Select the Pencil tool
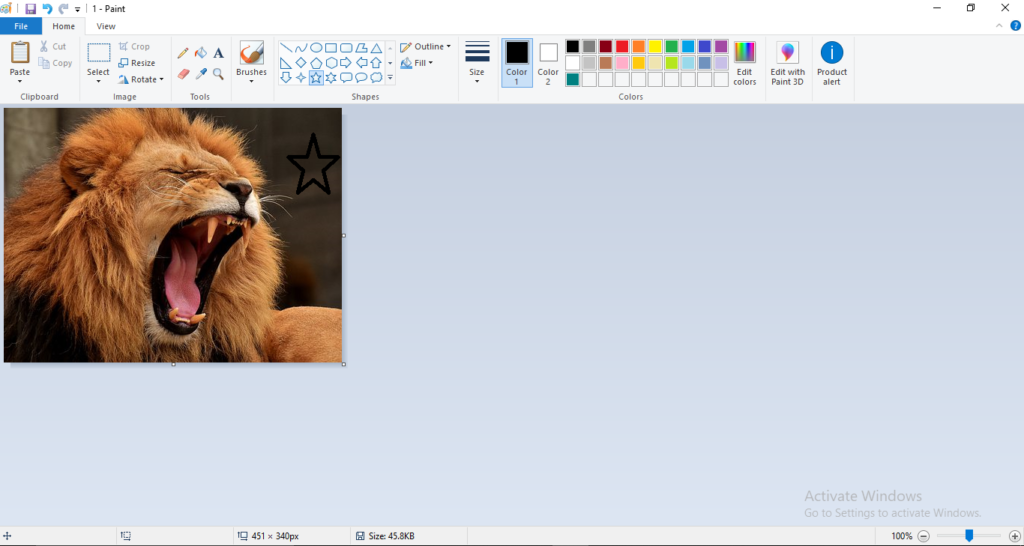 click(x=182, y=53)
